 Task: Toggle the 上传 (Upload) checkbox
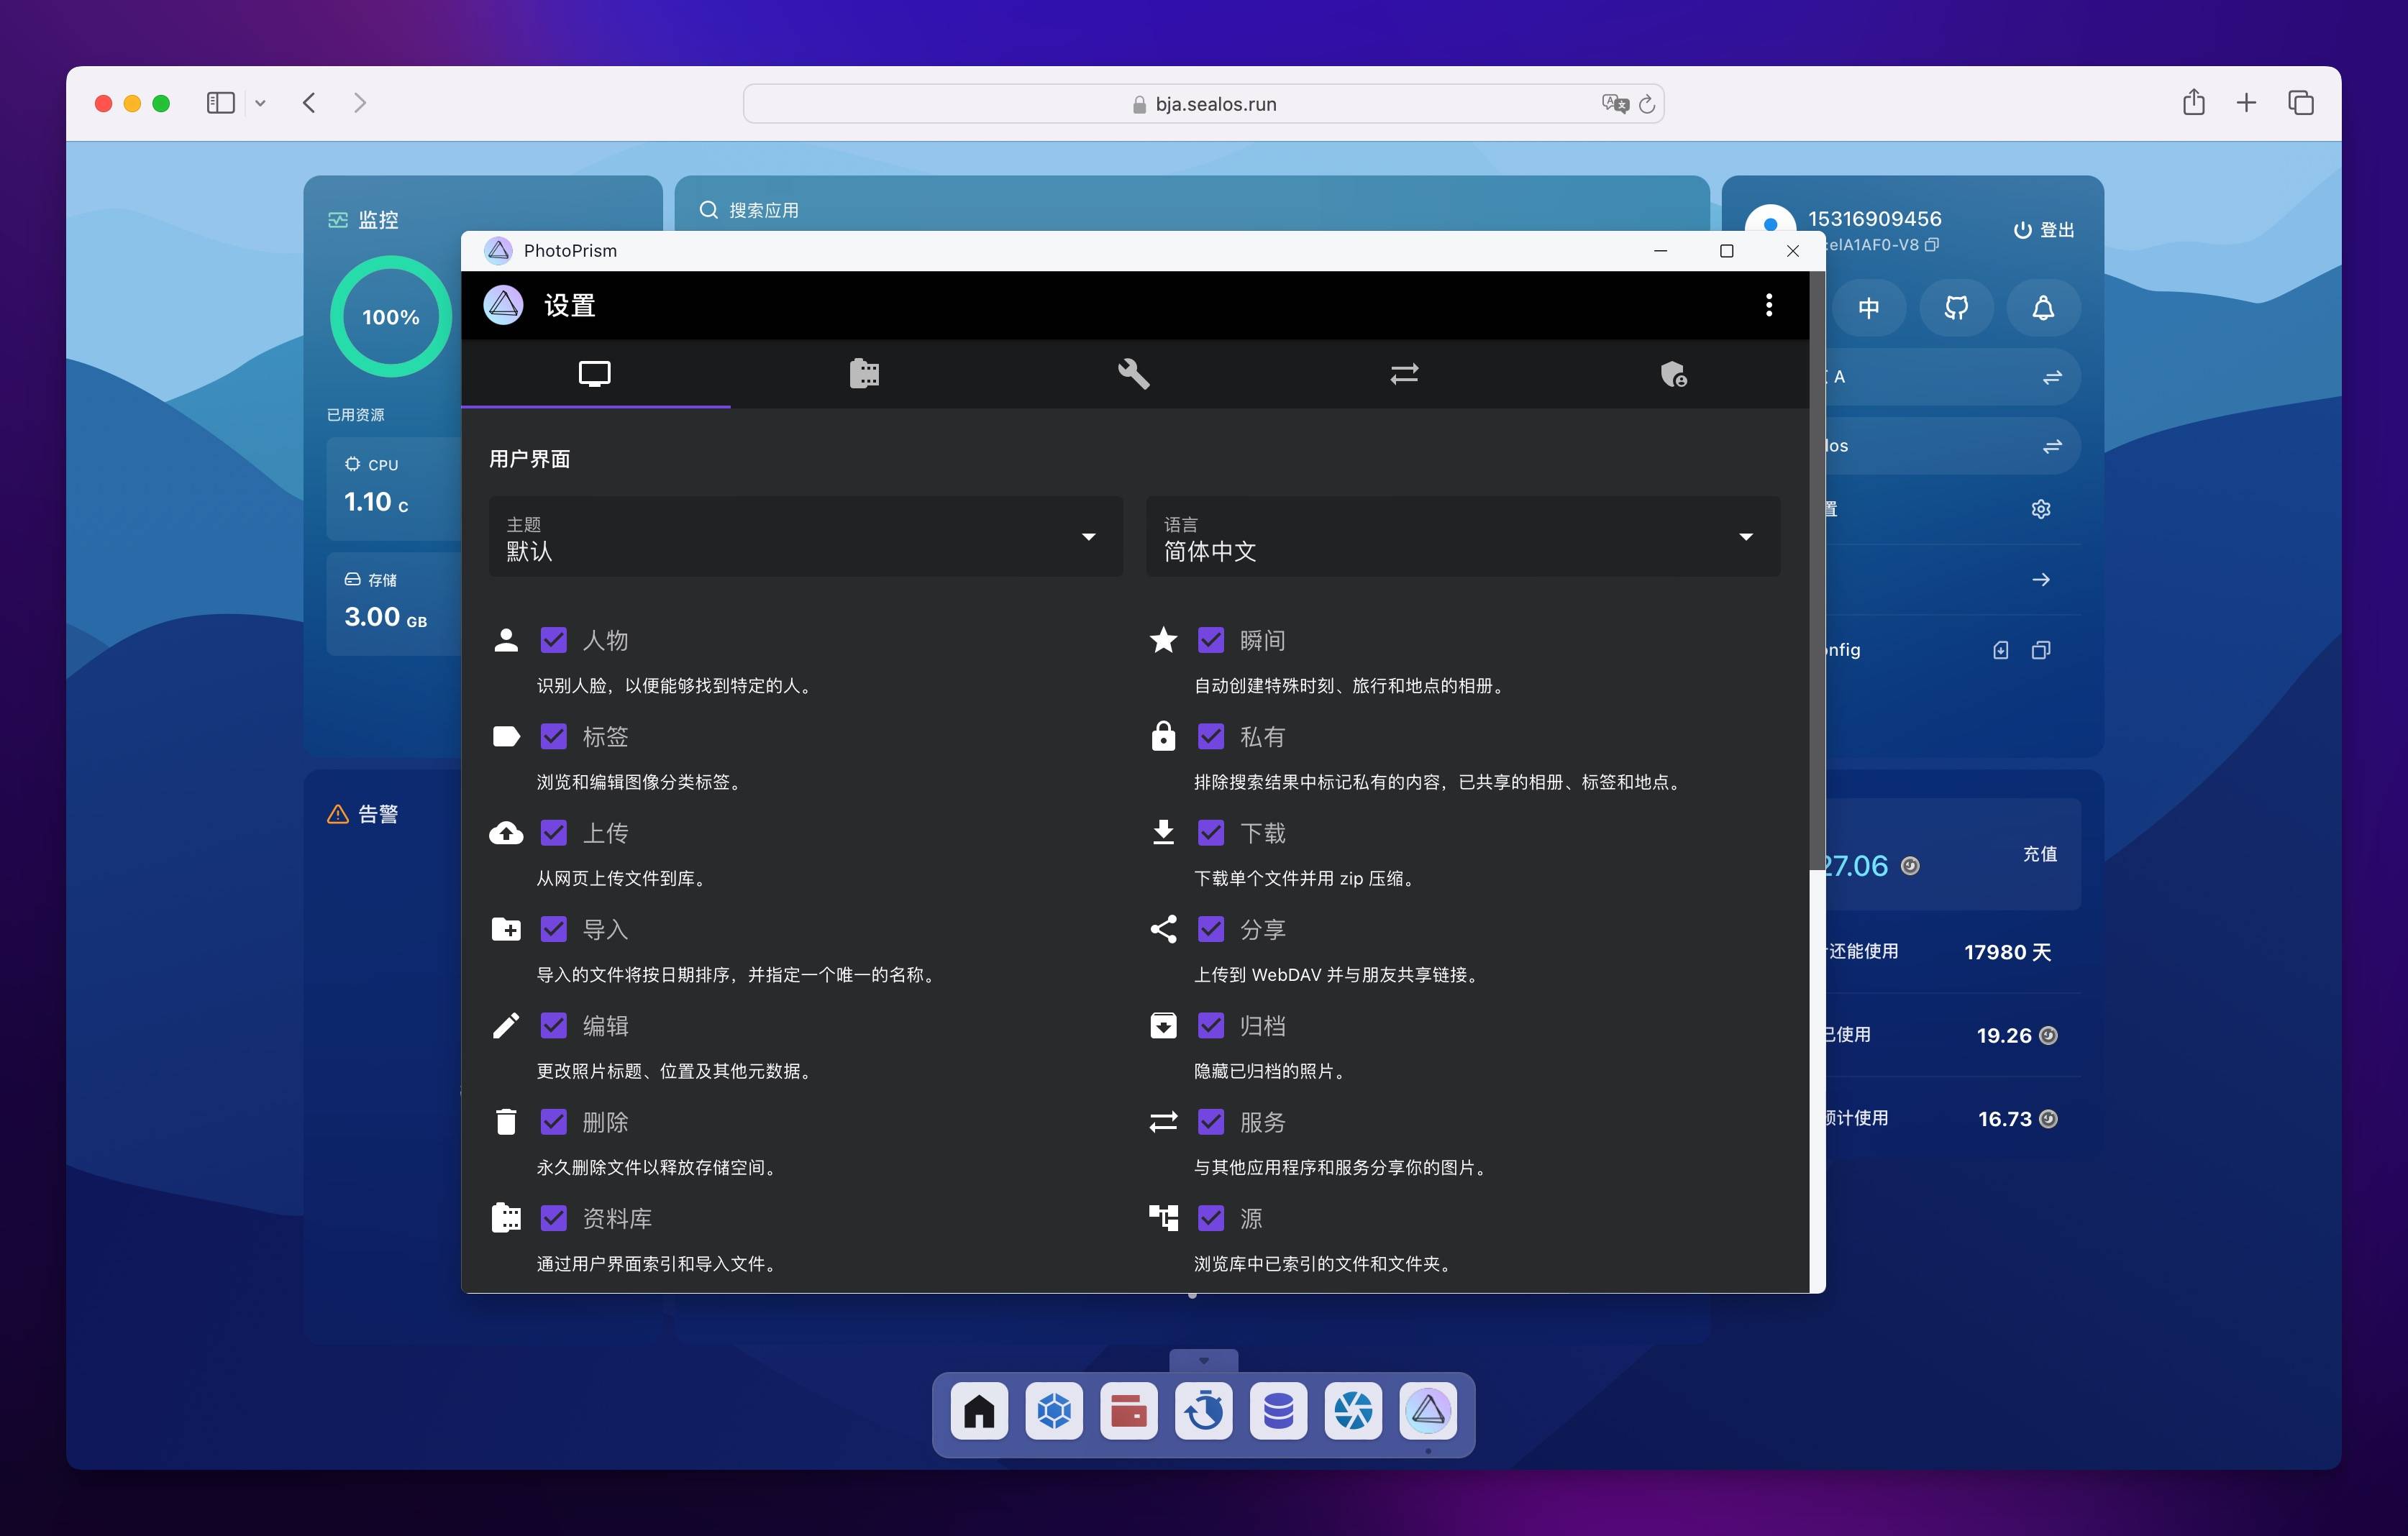tap(553, 833)
